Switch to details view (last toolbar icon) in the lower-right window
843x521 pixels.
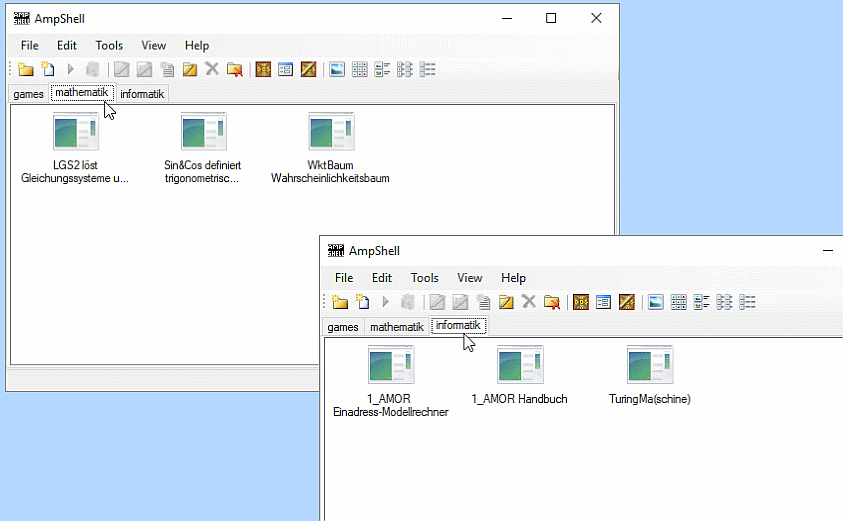pyautogui.click(x=747, y=302)
